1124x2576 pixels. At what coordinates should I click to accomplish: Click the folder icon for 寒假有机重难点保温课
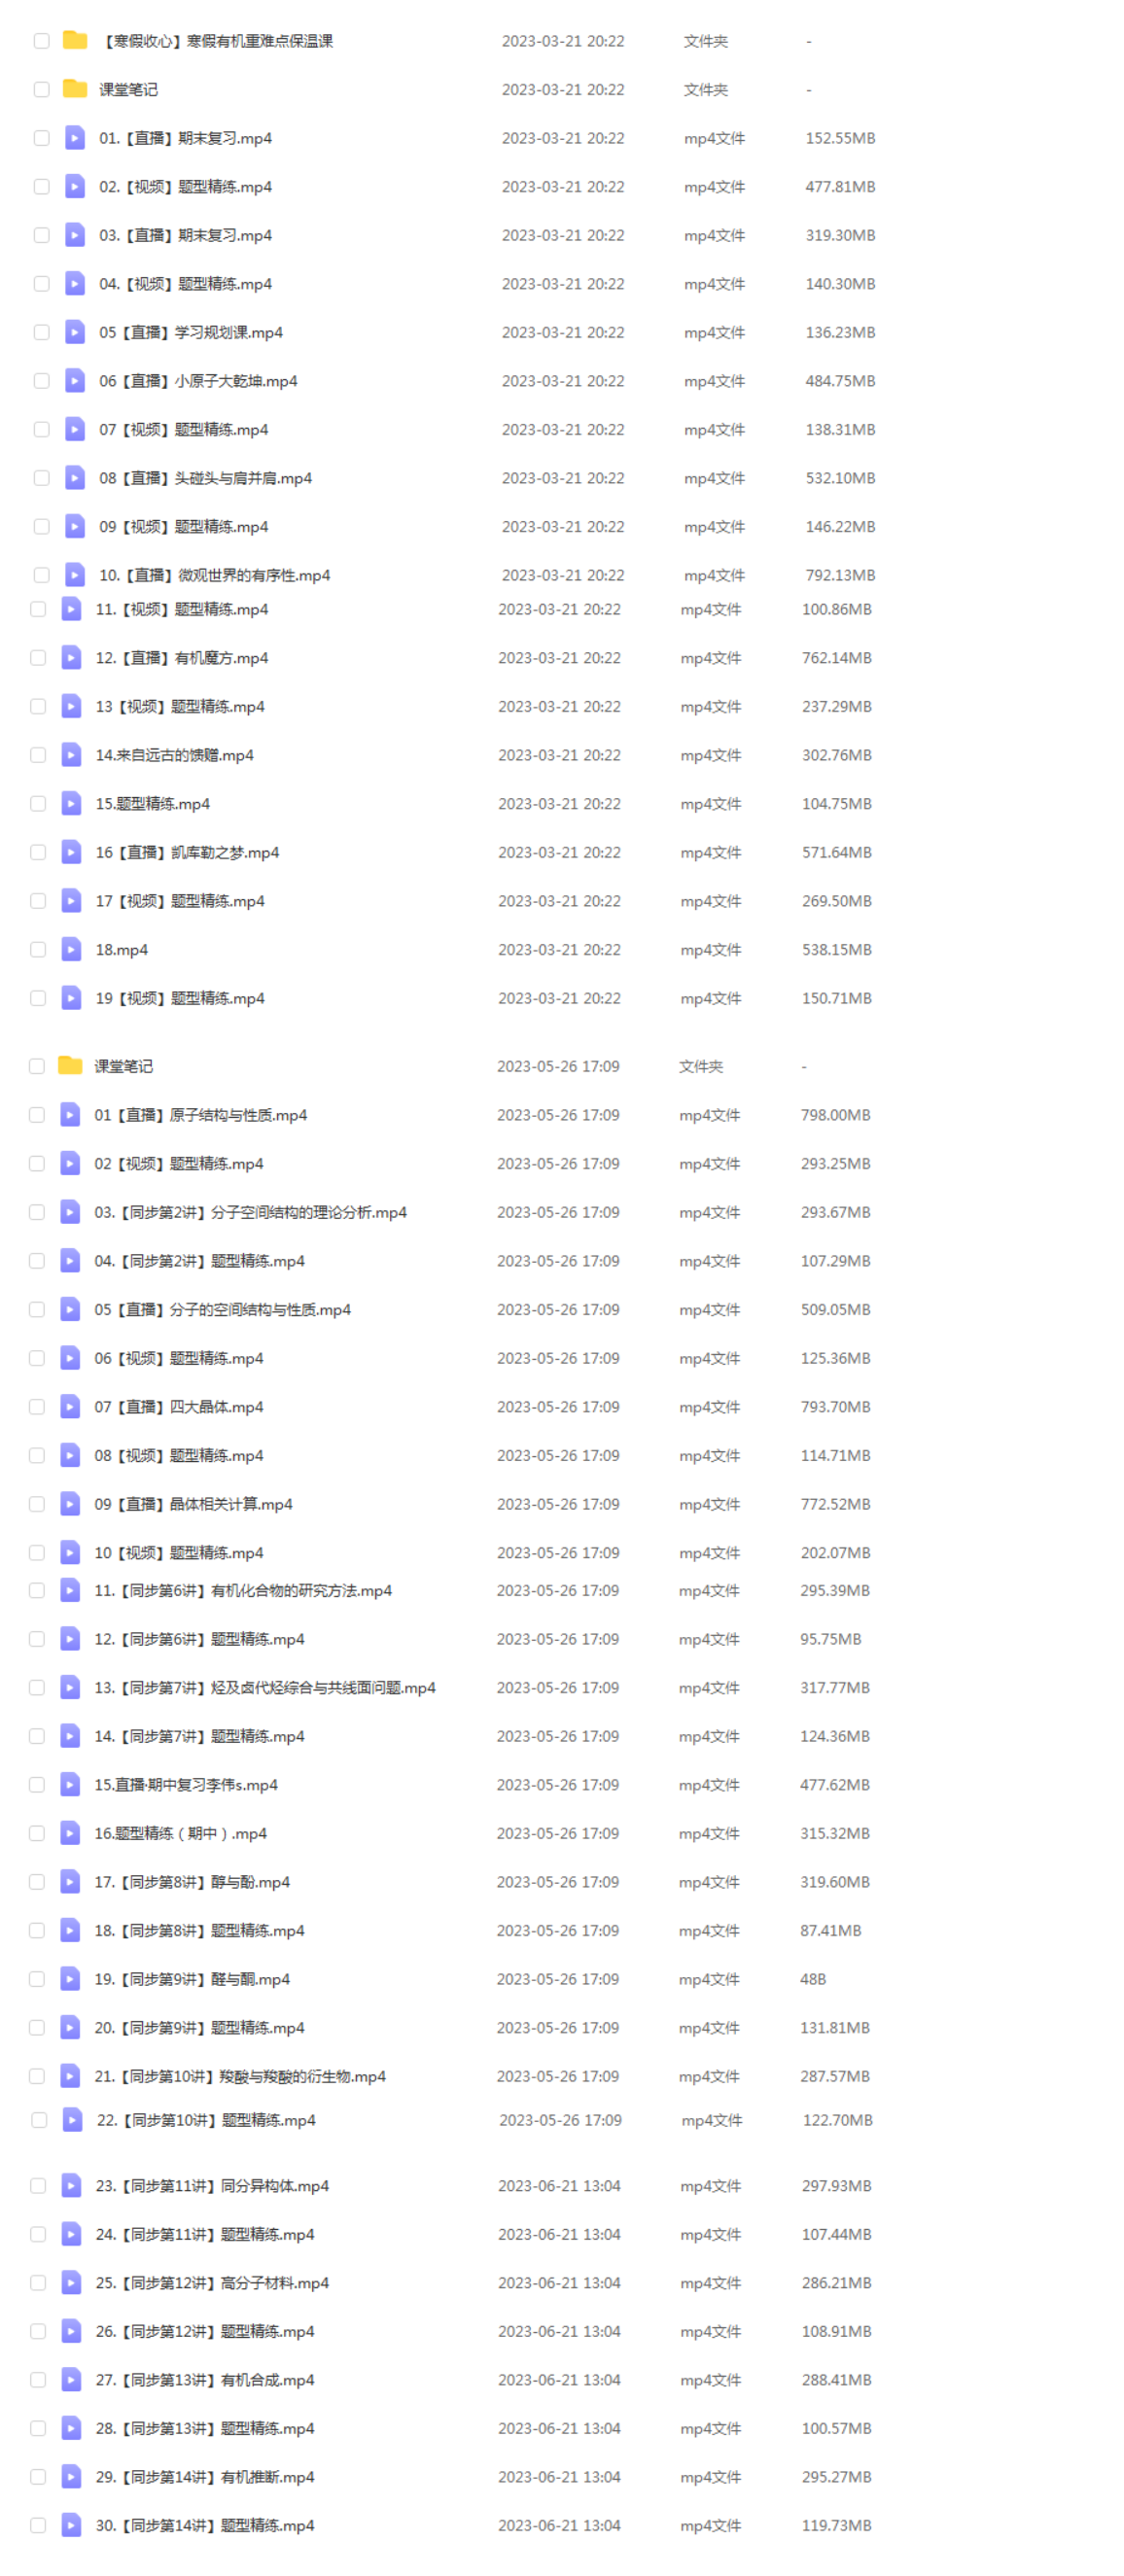click(74, 40)
